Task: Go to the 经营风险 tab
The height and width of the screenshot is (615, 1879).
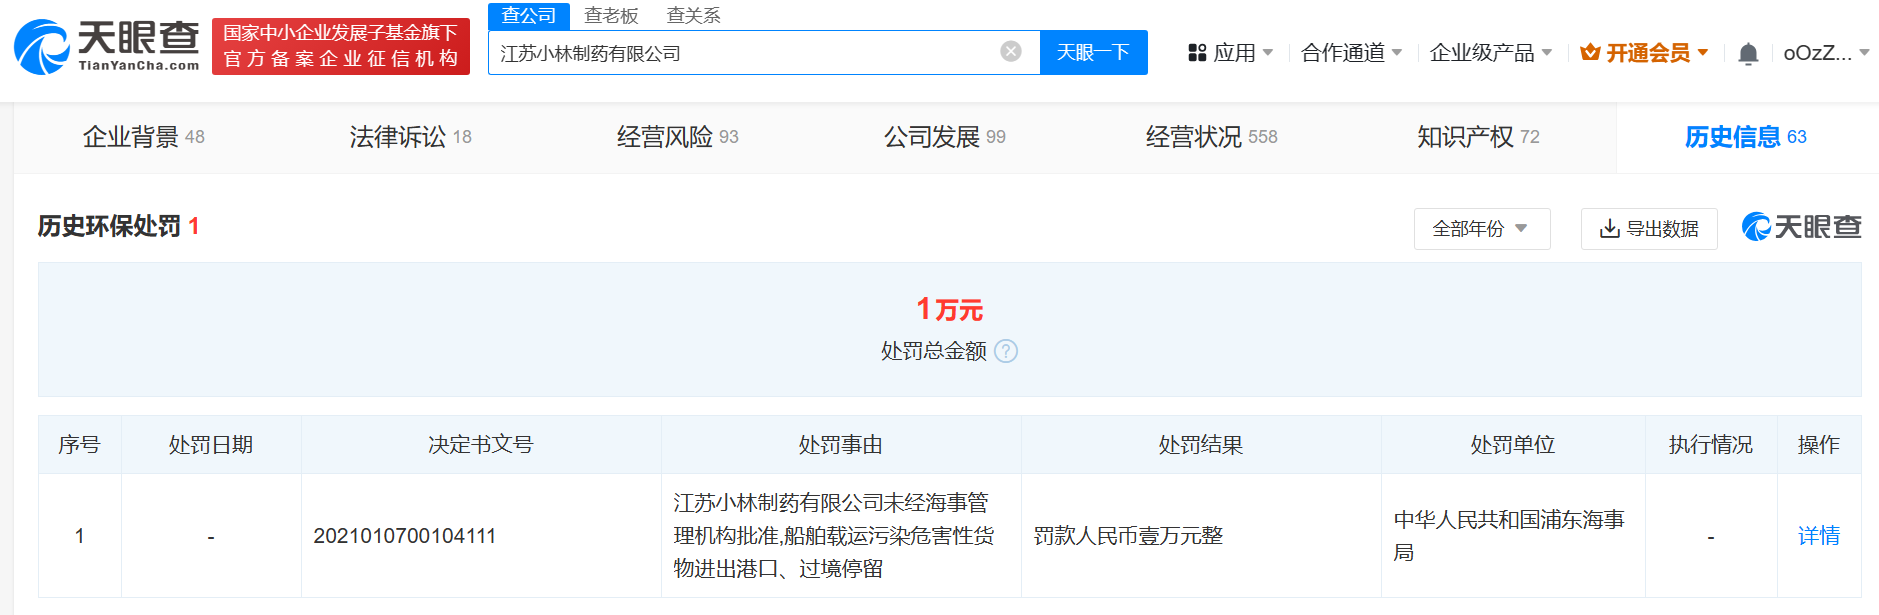Action: [677, 137]
